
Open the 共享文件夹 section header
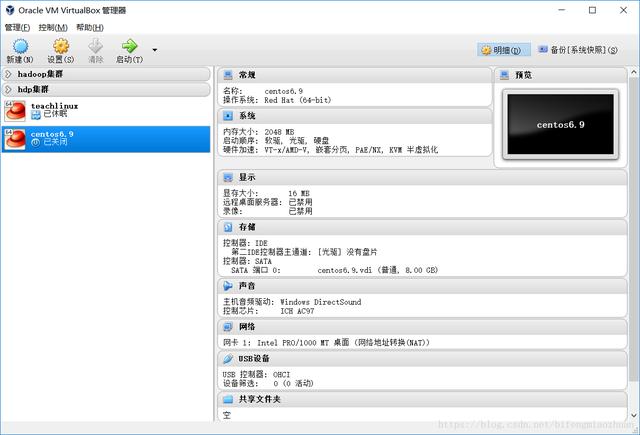tap(422, 399)
